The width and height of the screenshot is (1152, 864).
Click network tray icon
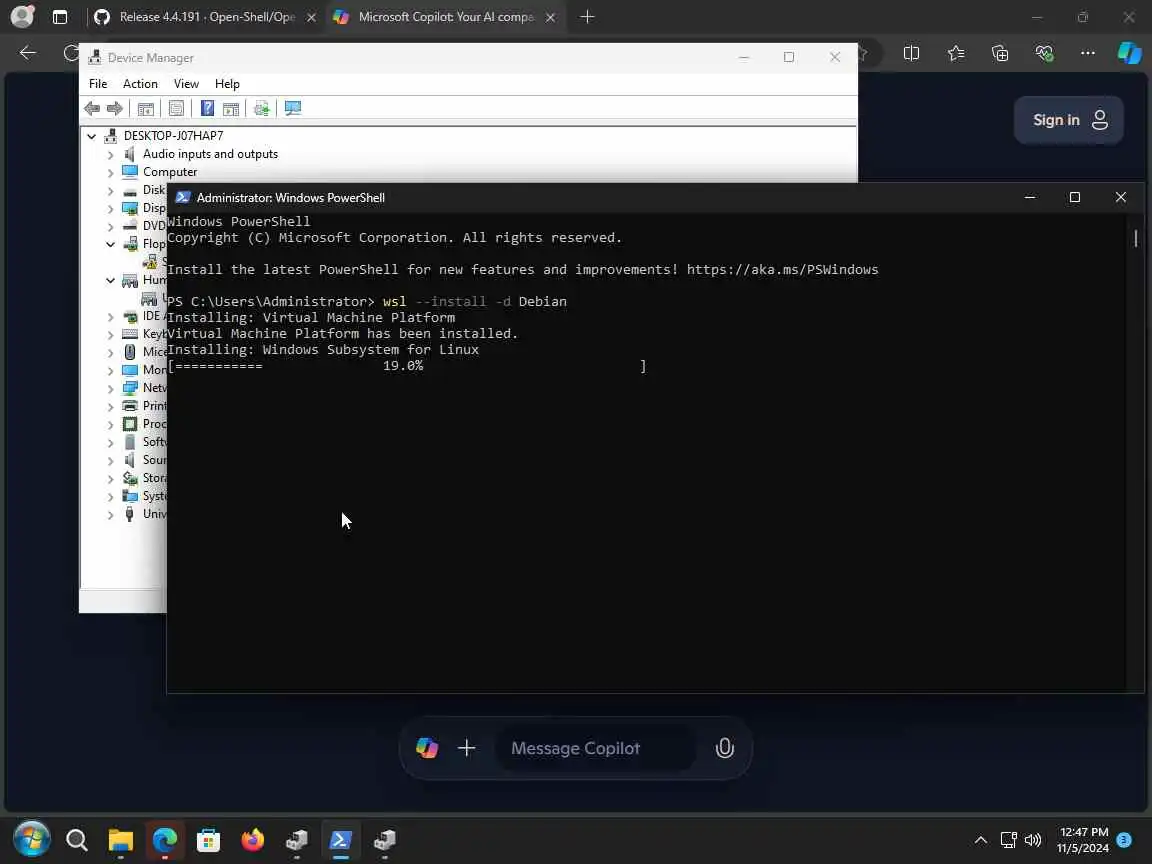tap(1008, 840)
